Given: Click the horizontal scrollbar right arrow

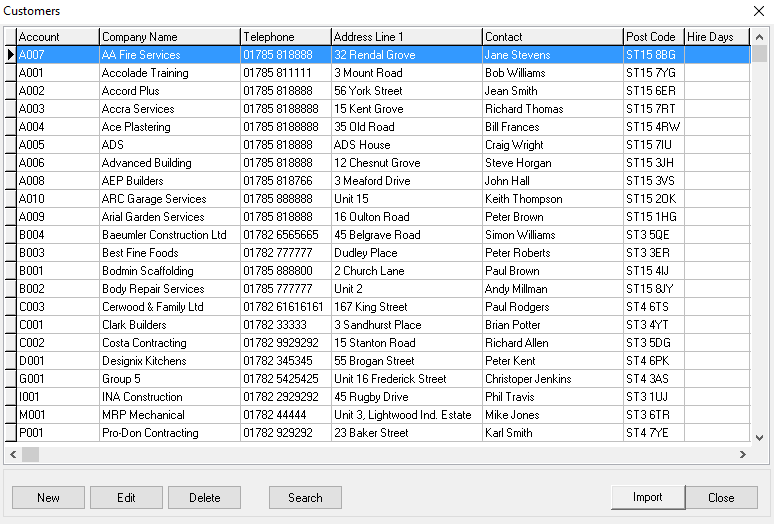Looking at the screenshot, I should click(x=742, y=454).
